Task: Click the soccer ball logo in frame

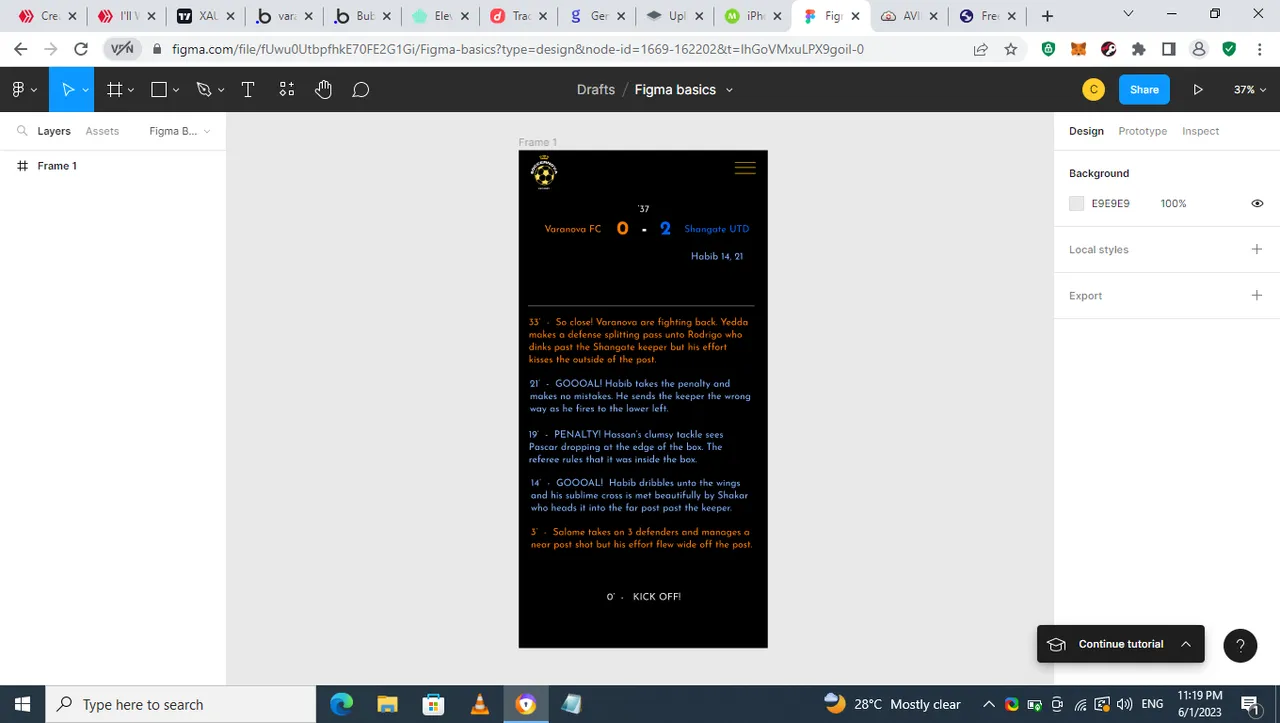Action: click(543, 173)
